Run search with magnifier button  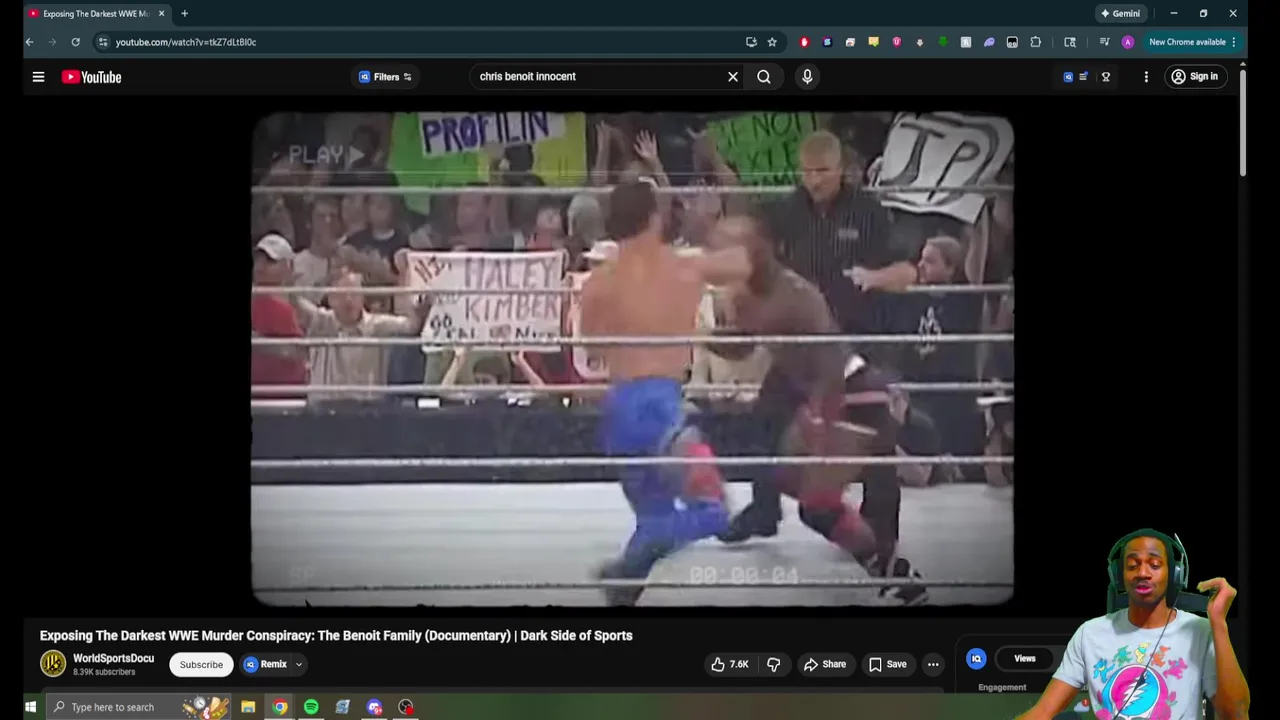[764, 77]
